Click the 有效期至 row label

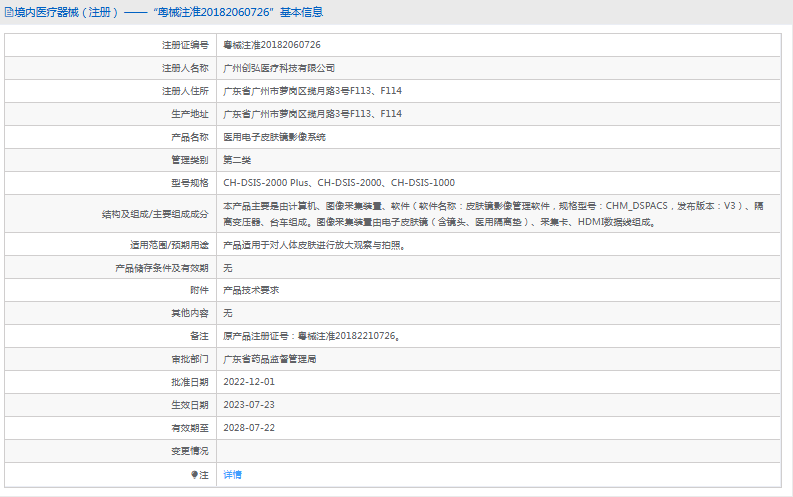point(190,428)
